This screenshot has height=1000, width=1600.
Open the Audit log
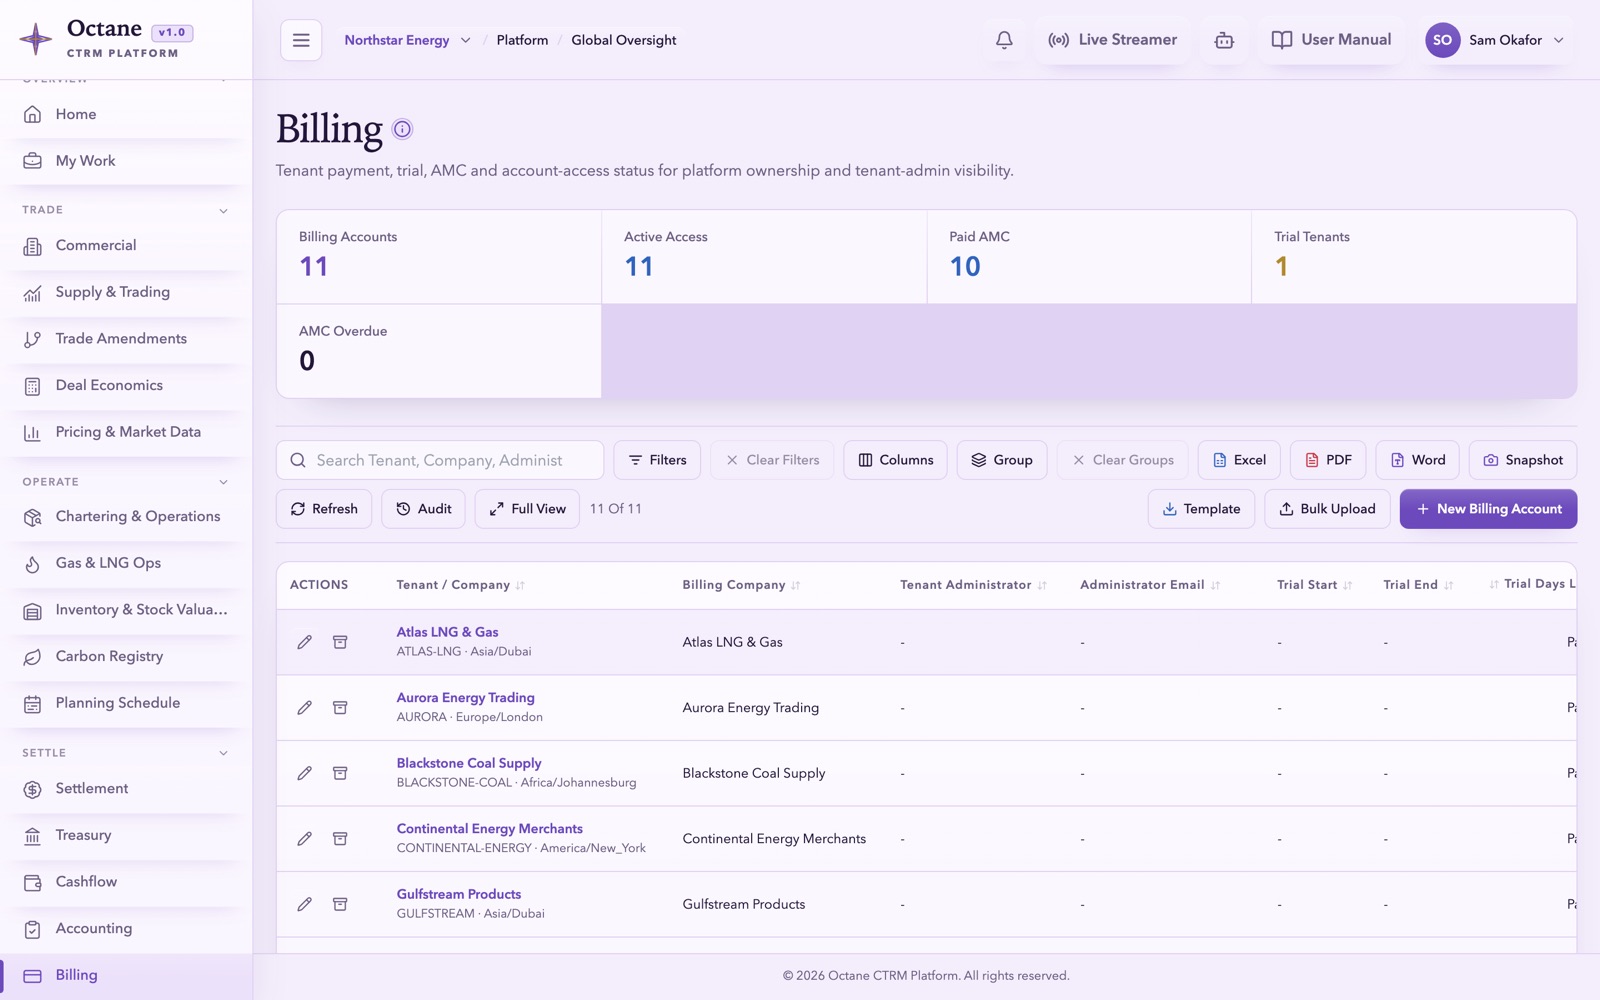click(423, 509)
